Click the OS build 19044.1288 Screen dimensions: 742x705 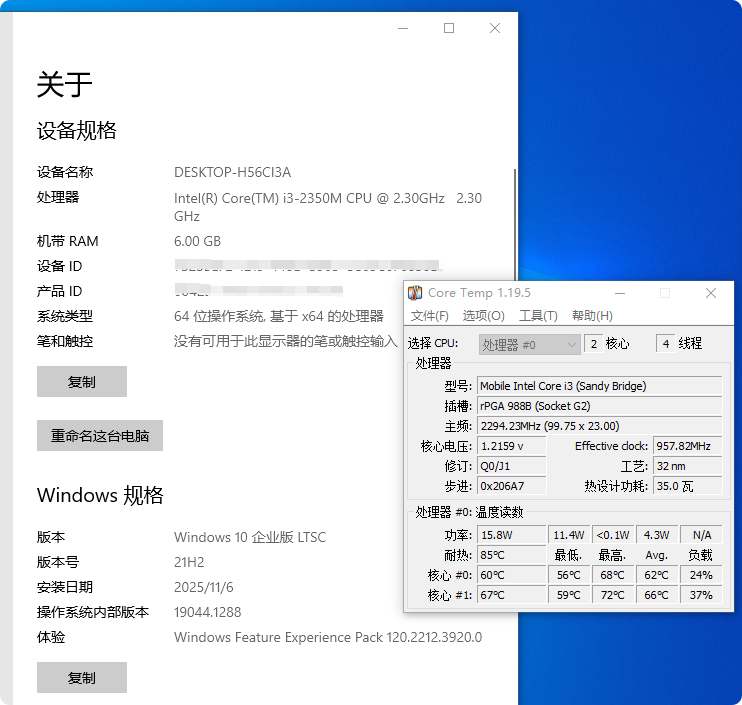(x=207, y=612)
